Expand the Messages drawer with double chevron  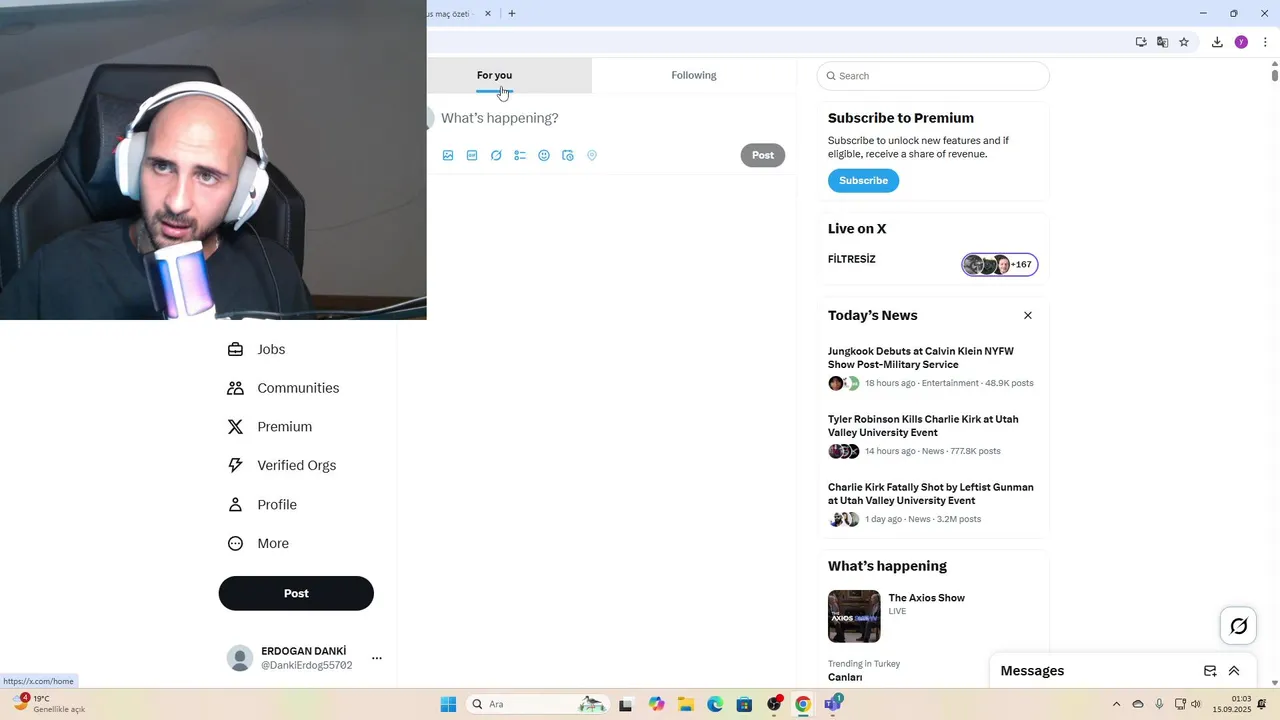tap(1234, 671)
